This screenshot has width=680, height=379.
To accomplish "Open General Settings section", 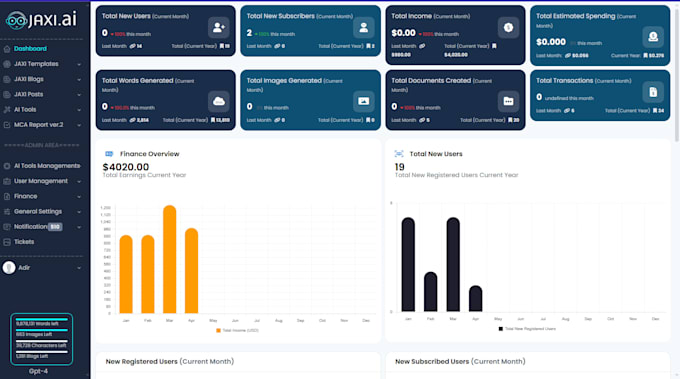I will coord(38,211).
